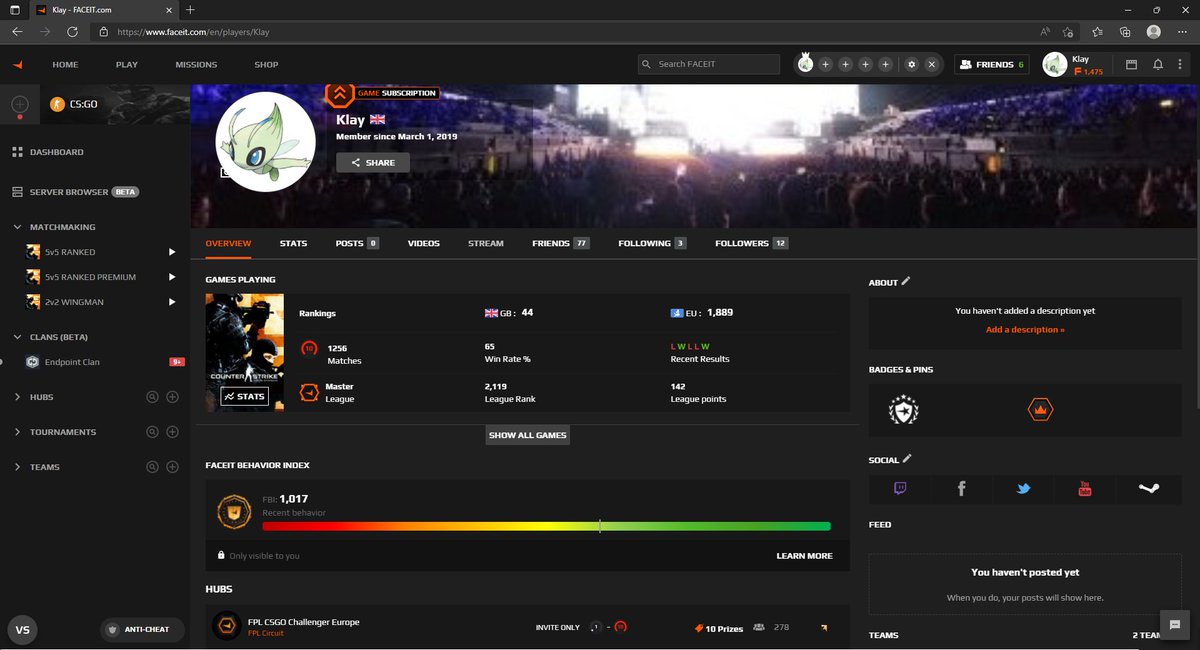The height and width of the screenshot is (650, 1200).
Task: Open Server Browser icon in sidebar
Action: tap(18, 191)
